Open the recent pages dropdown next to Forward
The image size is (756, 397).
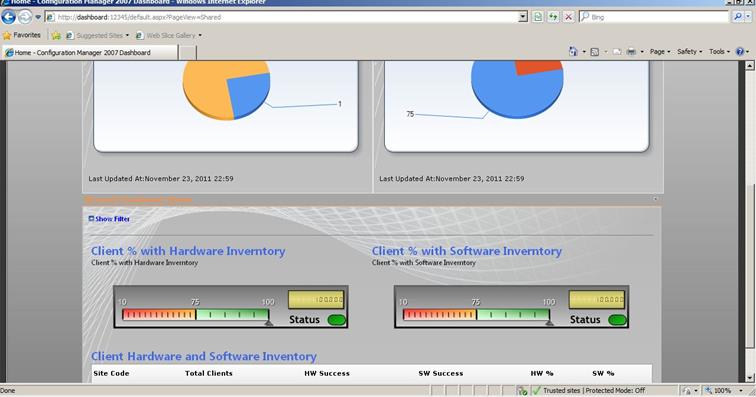pyautogui.click(x=38, y=17)
